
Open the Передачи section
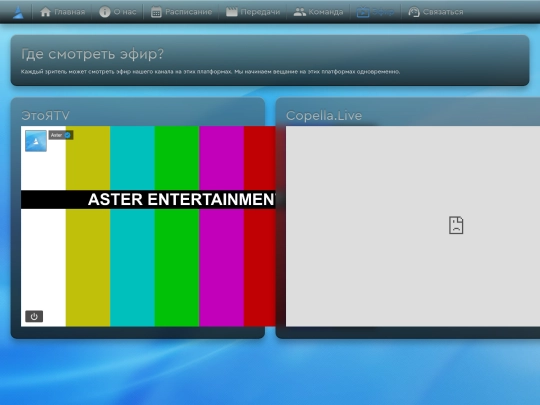[253, 12]
